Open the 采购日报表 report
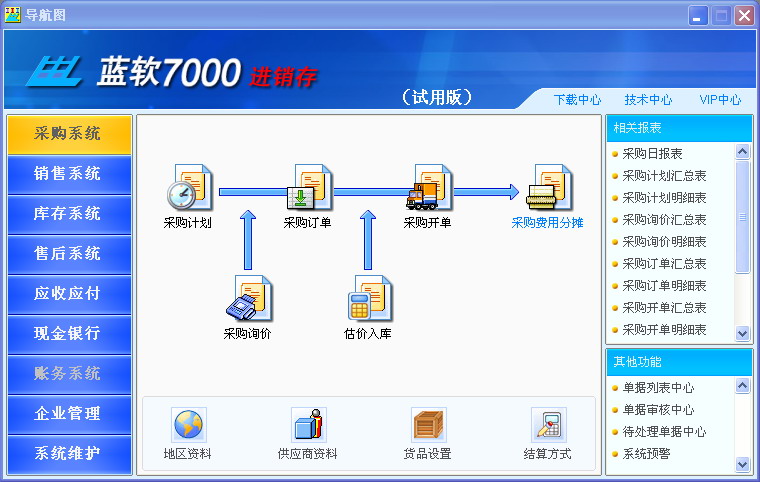 [652, 154]
